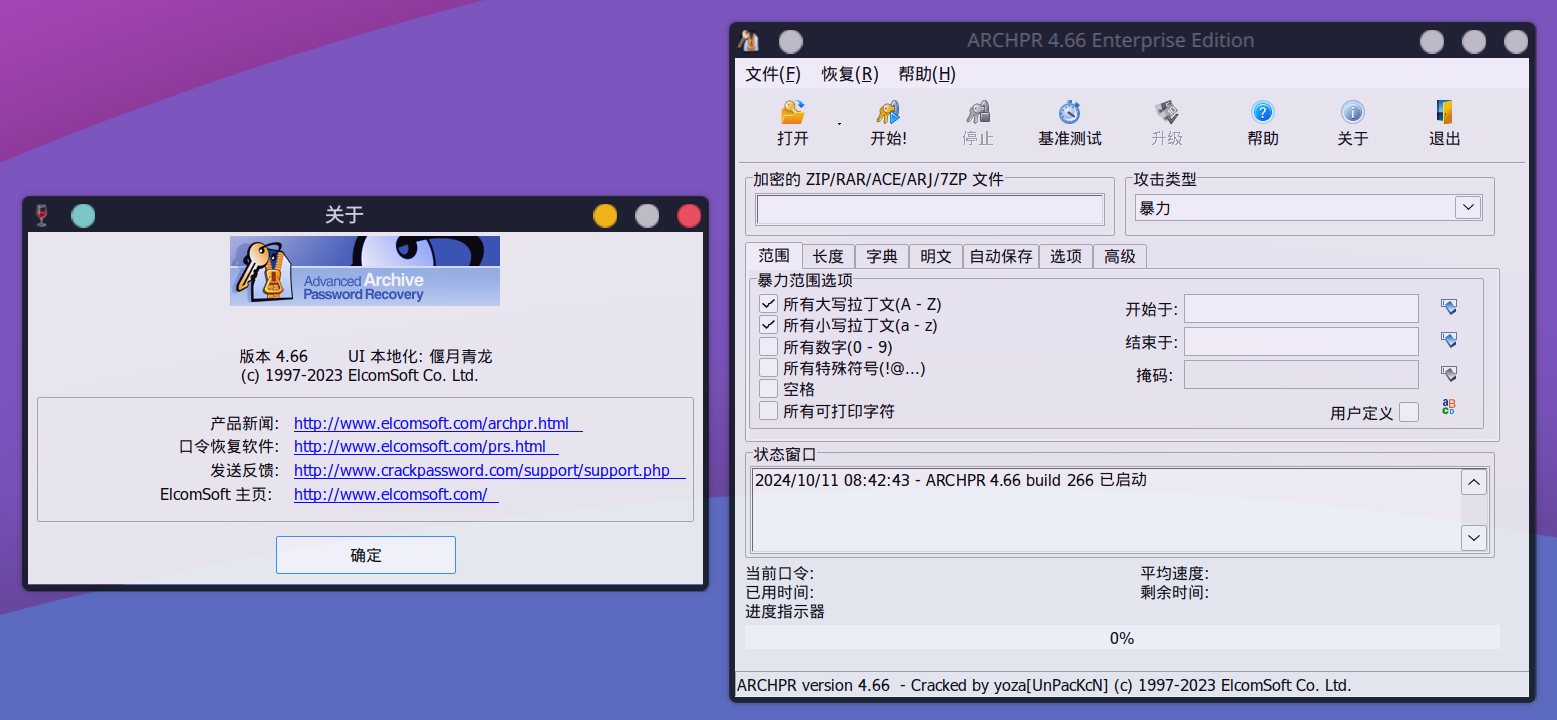The width and height of the screenshot is (1557, 720).
Task: Enable 所有数字(0 - 9) checkbox
Action: [768, 347]
